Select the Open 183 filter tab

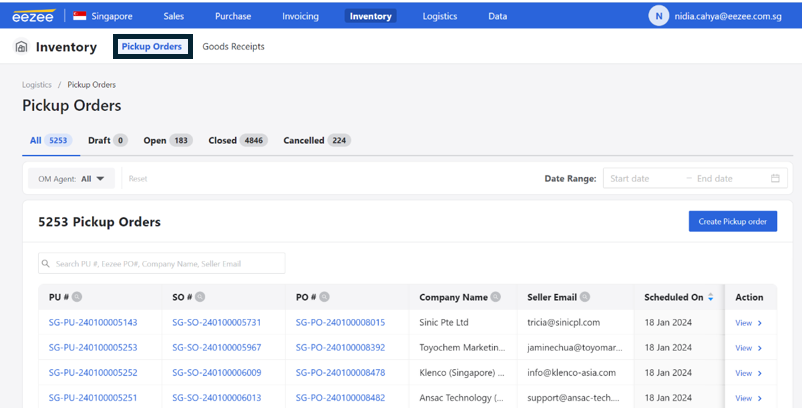click(167, 140)
